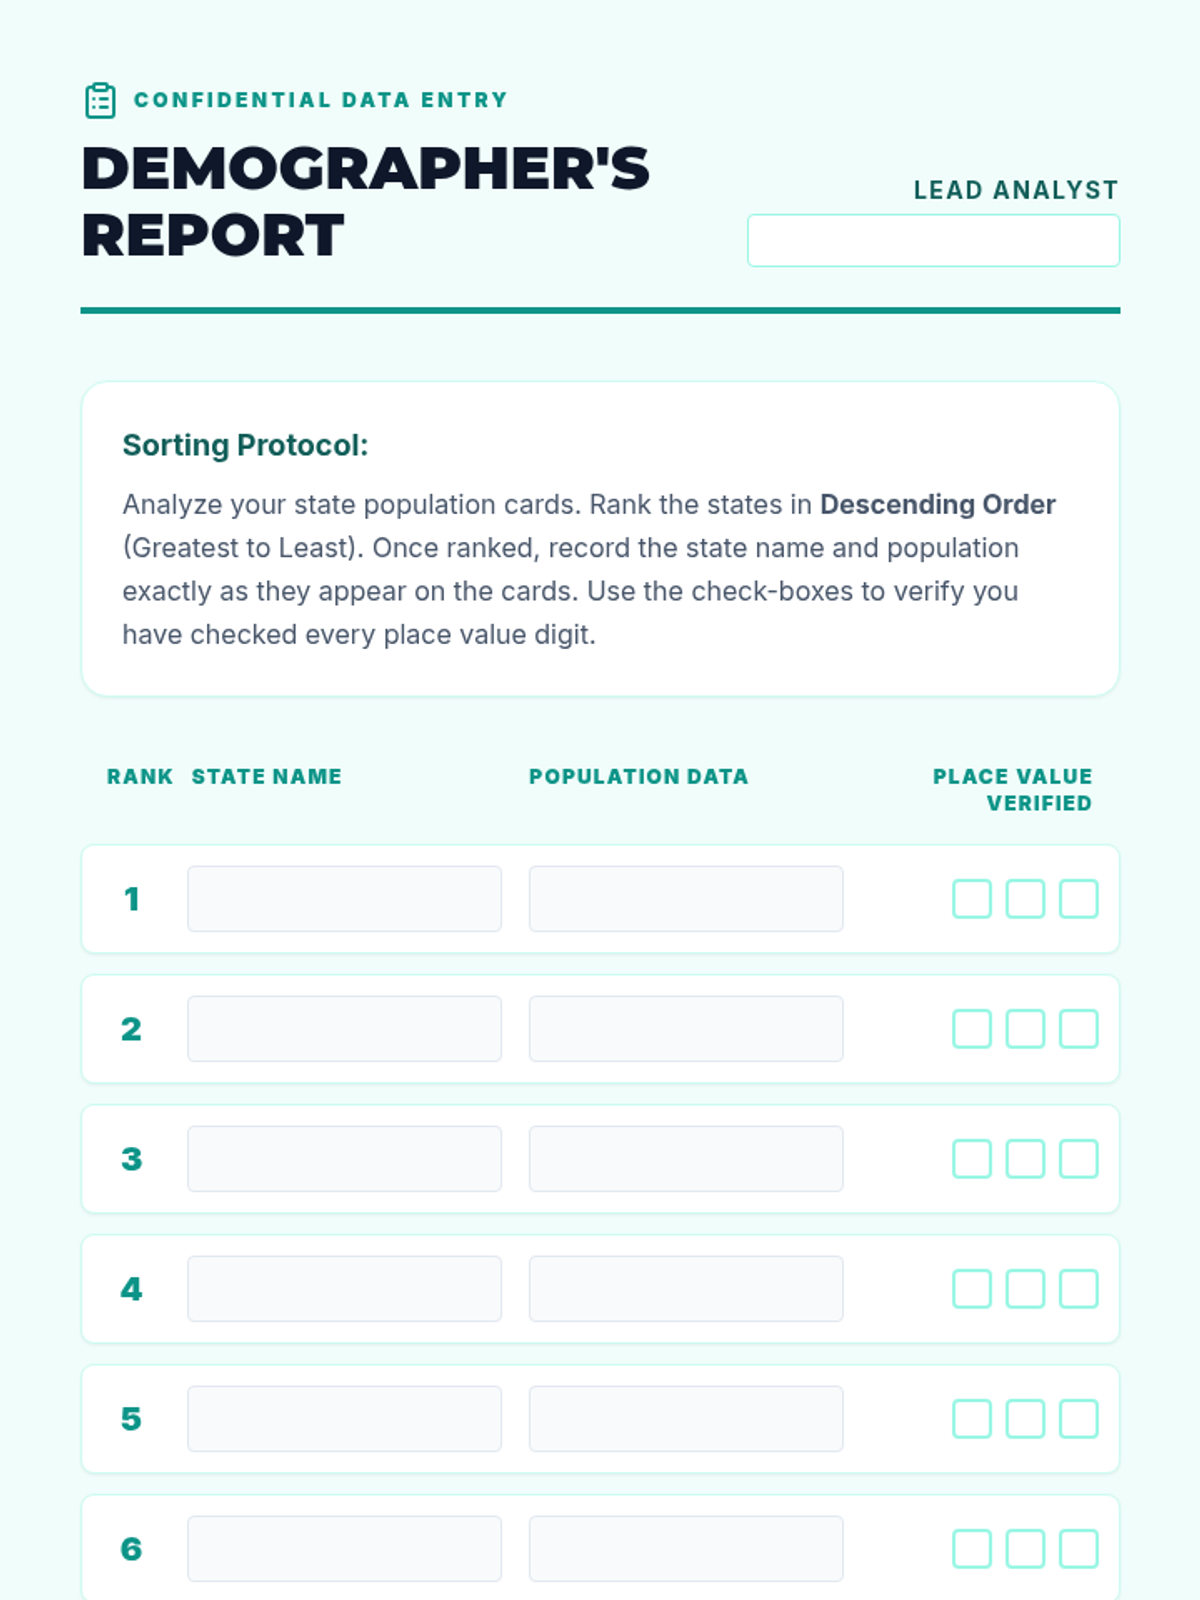Screen dimensions: 1200x1600
Task: Tick the middle place value box in row 2
Action: (x=1025, y=1028)
